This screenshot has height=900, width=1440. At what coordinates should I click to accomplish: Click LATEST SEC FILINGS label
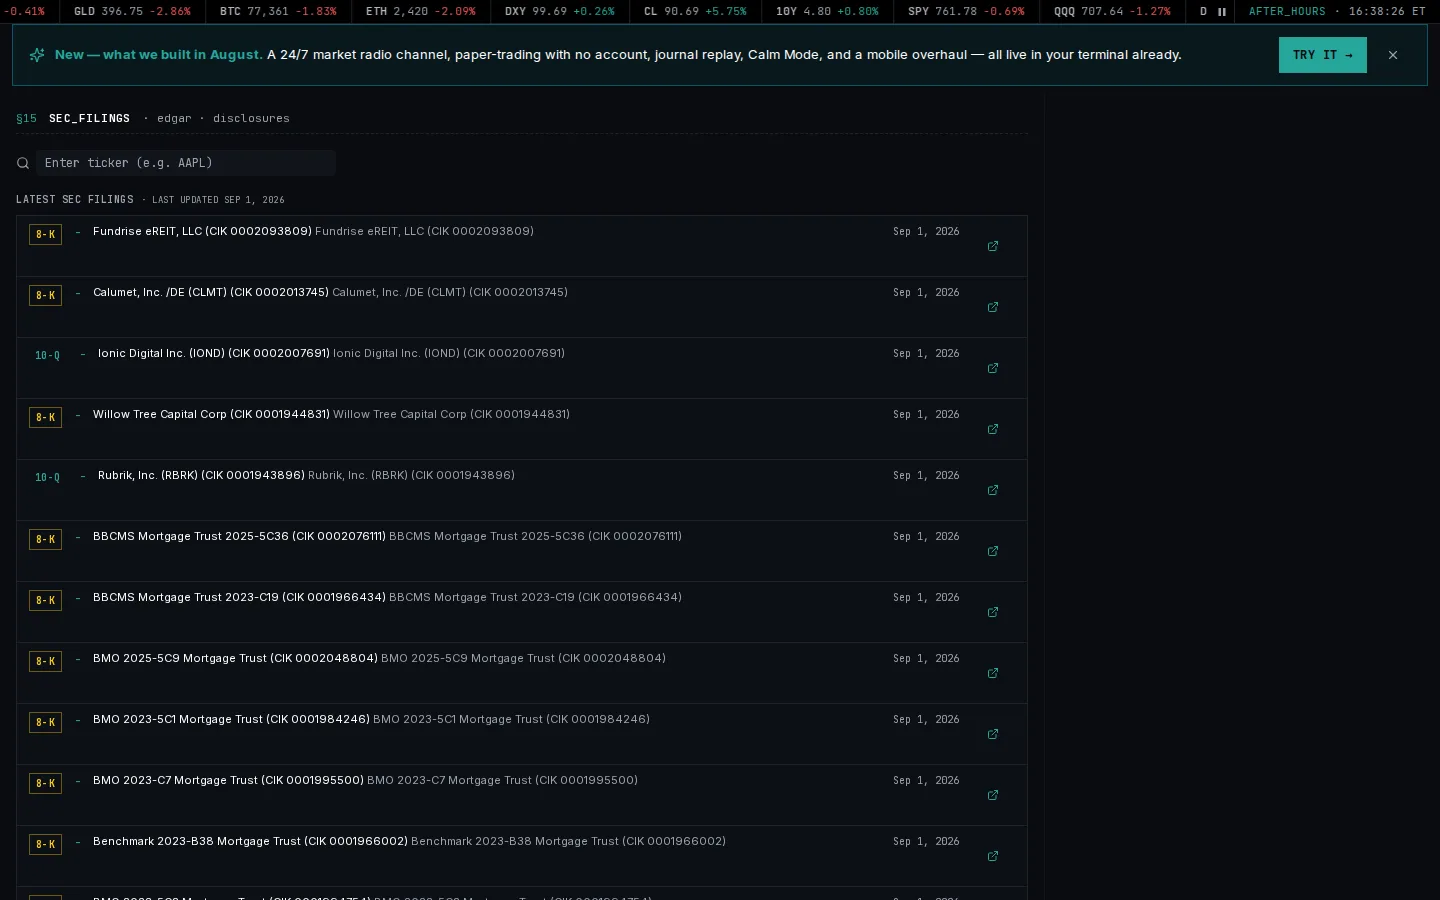tap(75, 200)
